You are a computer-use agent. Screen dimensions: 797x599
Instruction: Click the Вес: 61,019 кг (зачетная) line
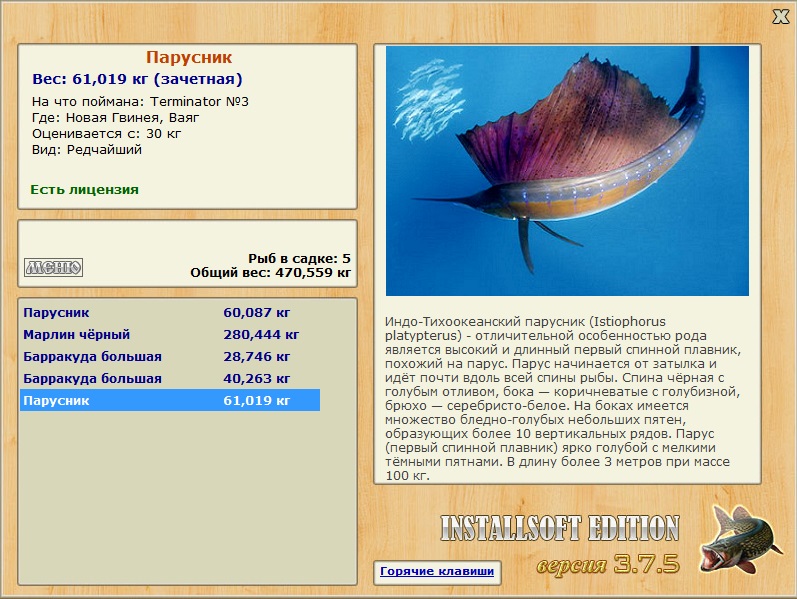coord(137,79)
